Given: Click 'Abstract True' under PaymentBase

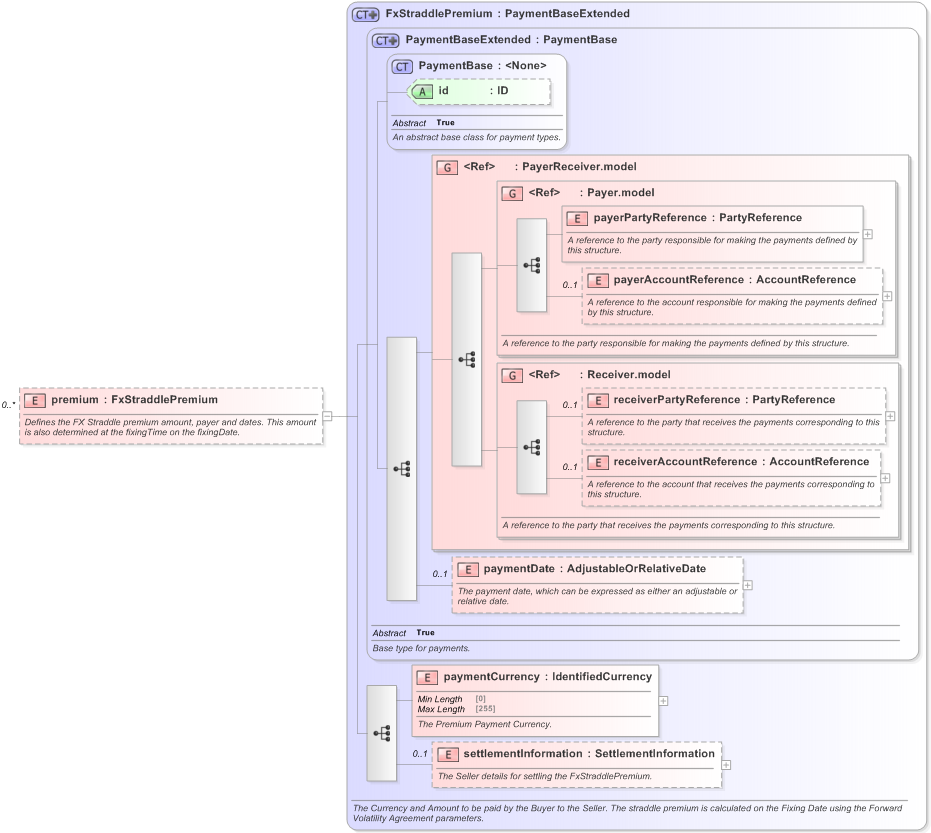Looking at the screenshot, I should [x=423, y=123].
